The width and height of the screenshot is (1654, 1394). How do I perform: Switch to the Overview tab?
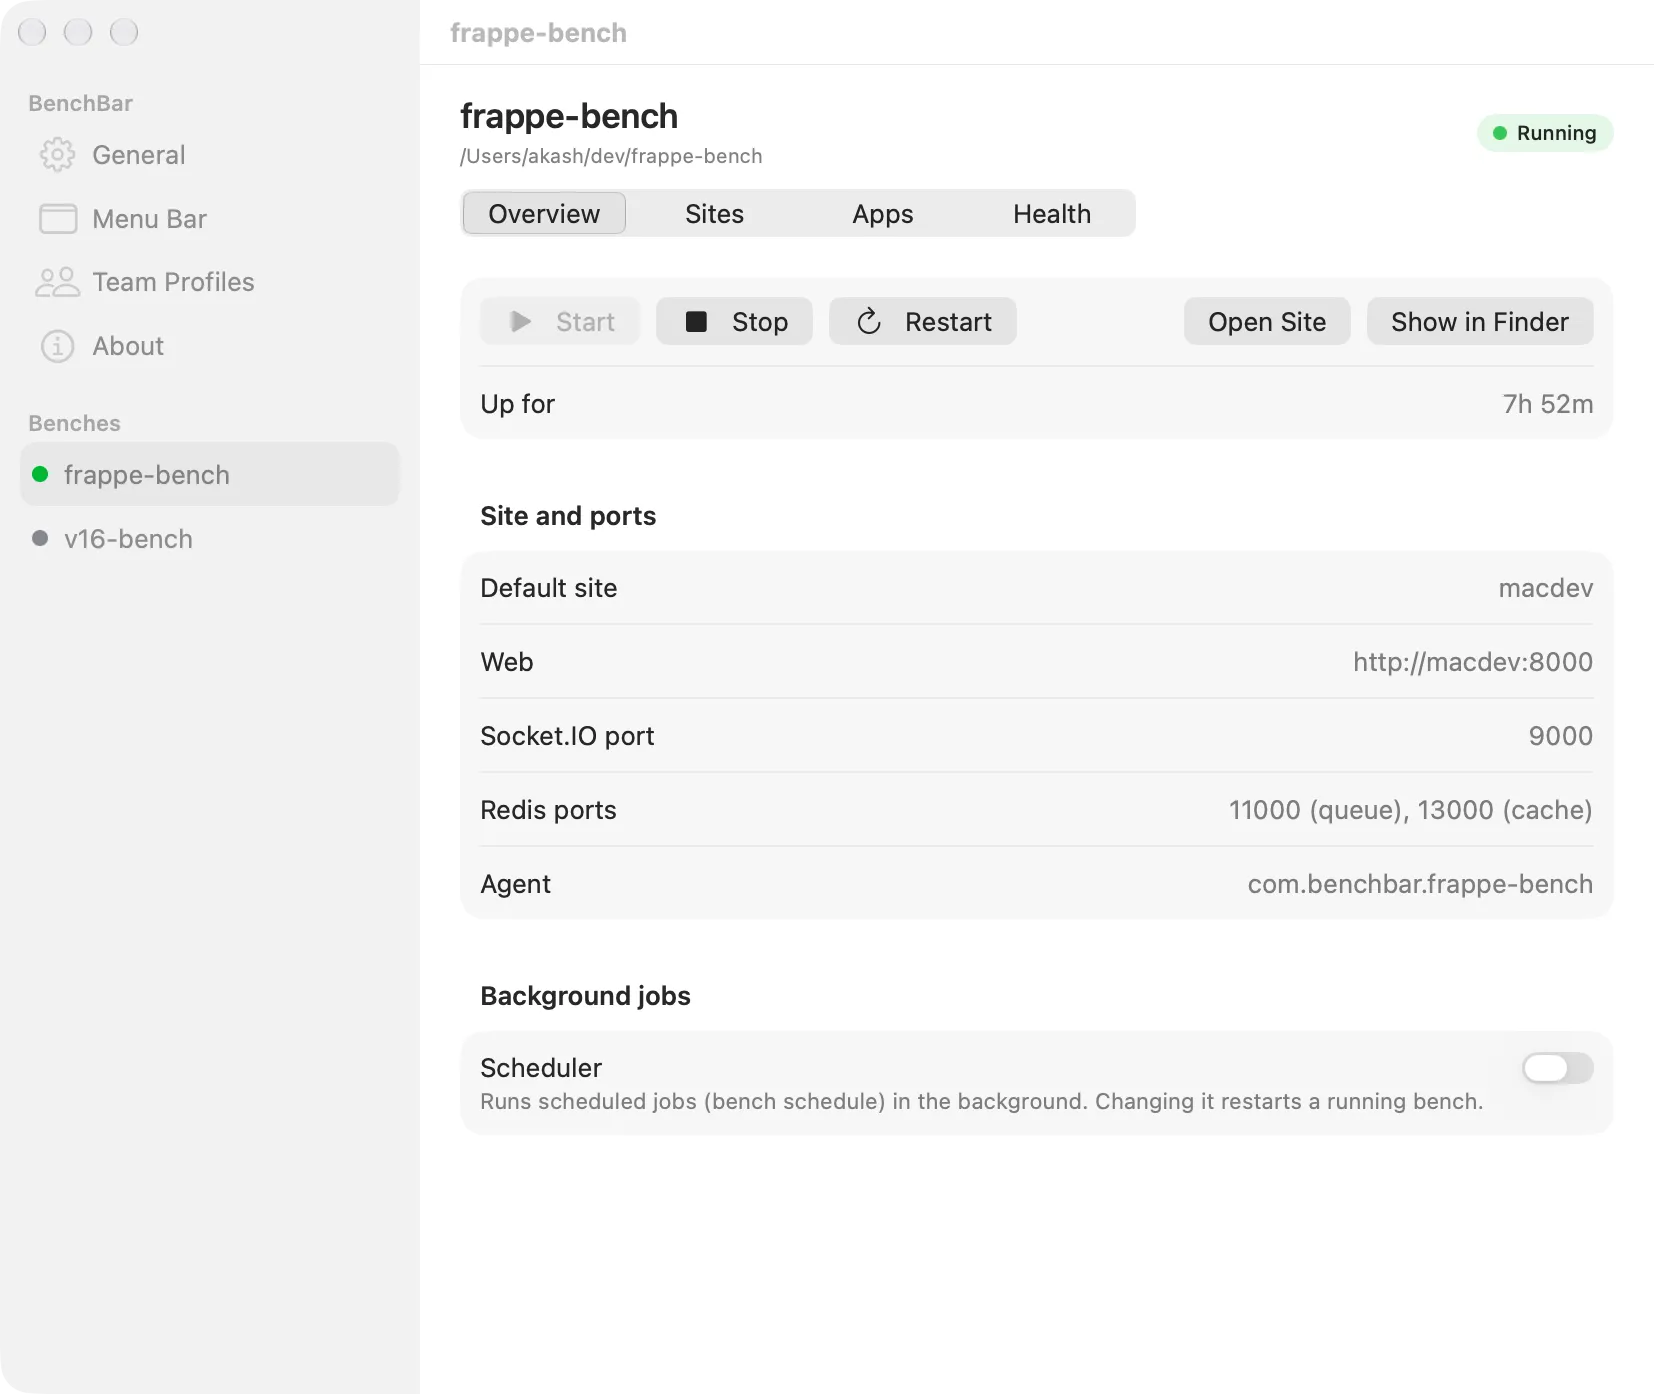coord(544,213)
